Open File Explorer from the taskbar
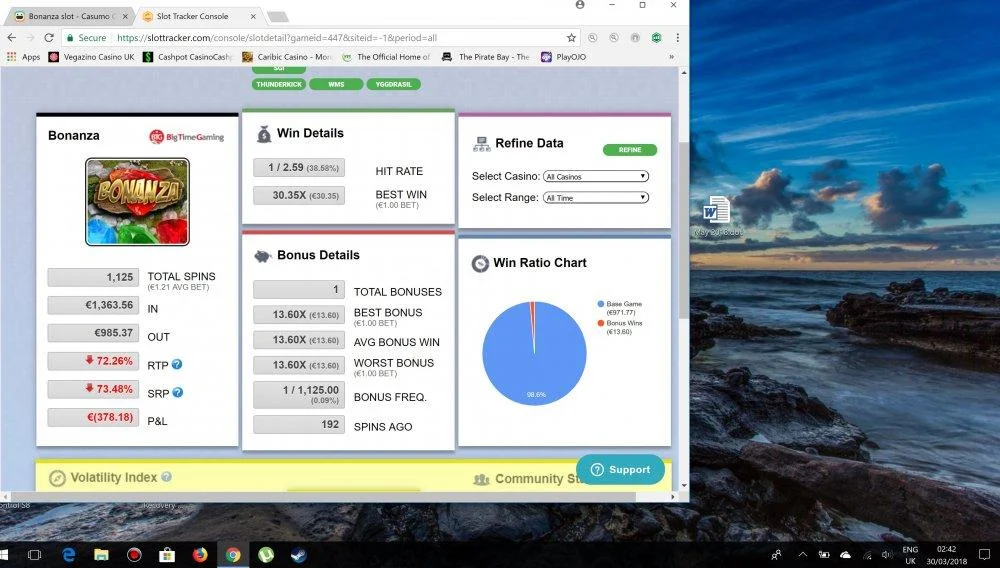 click(x=101, y=555)
